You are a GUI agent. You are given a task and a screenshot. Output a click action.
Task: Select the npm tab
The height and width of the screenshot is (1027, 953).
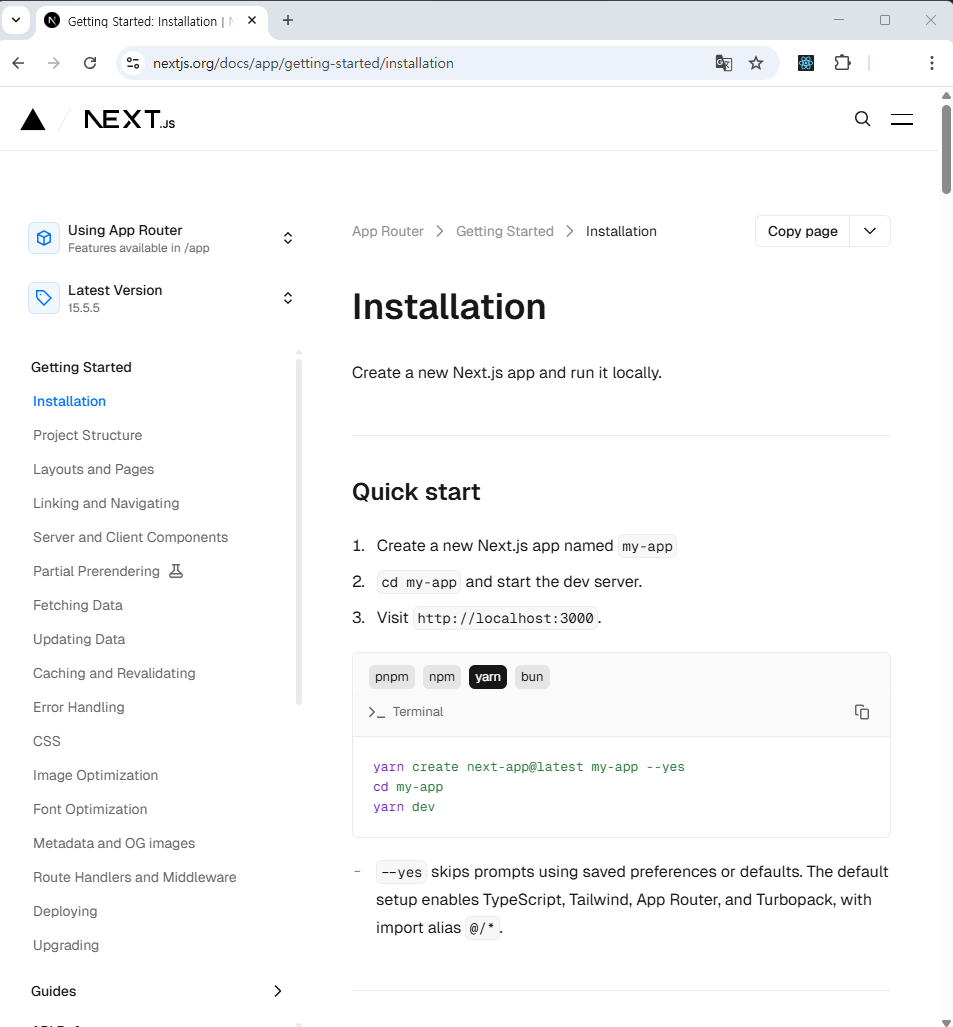pyautogui.click(x=442, y=677)
